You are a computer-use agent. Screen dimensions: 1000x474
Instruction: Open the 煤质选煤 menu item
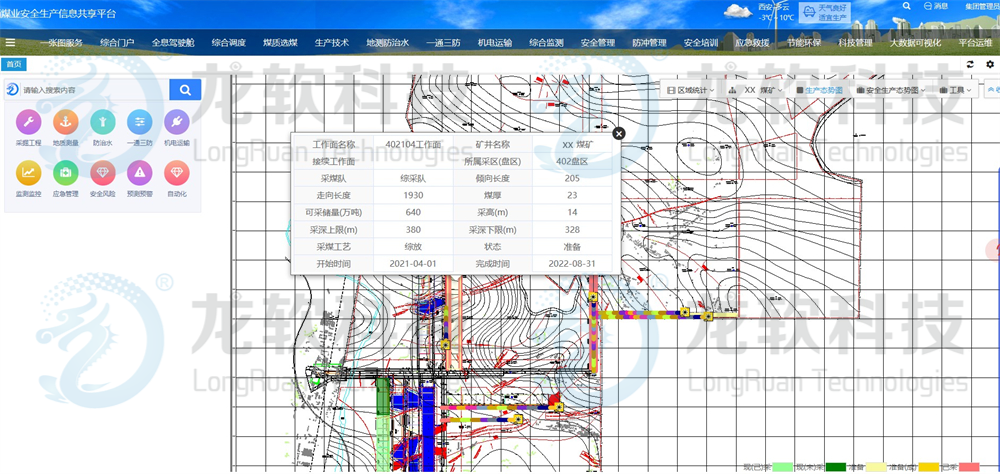(280, 43)
